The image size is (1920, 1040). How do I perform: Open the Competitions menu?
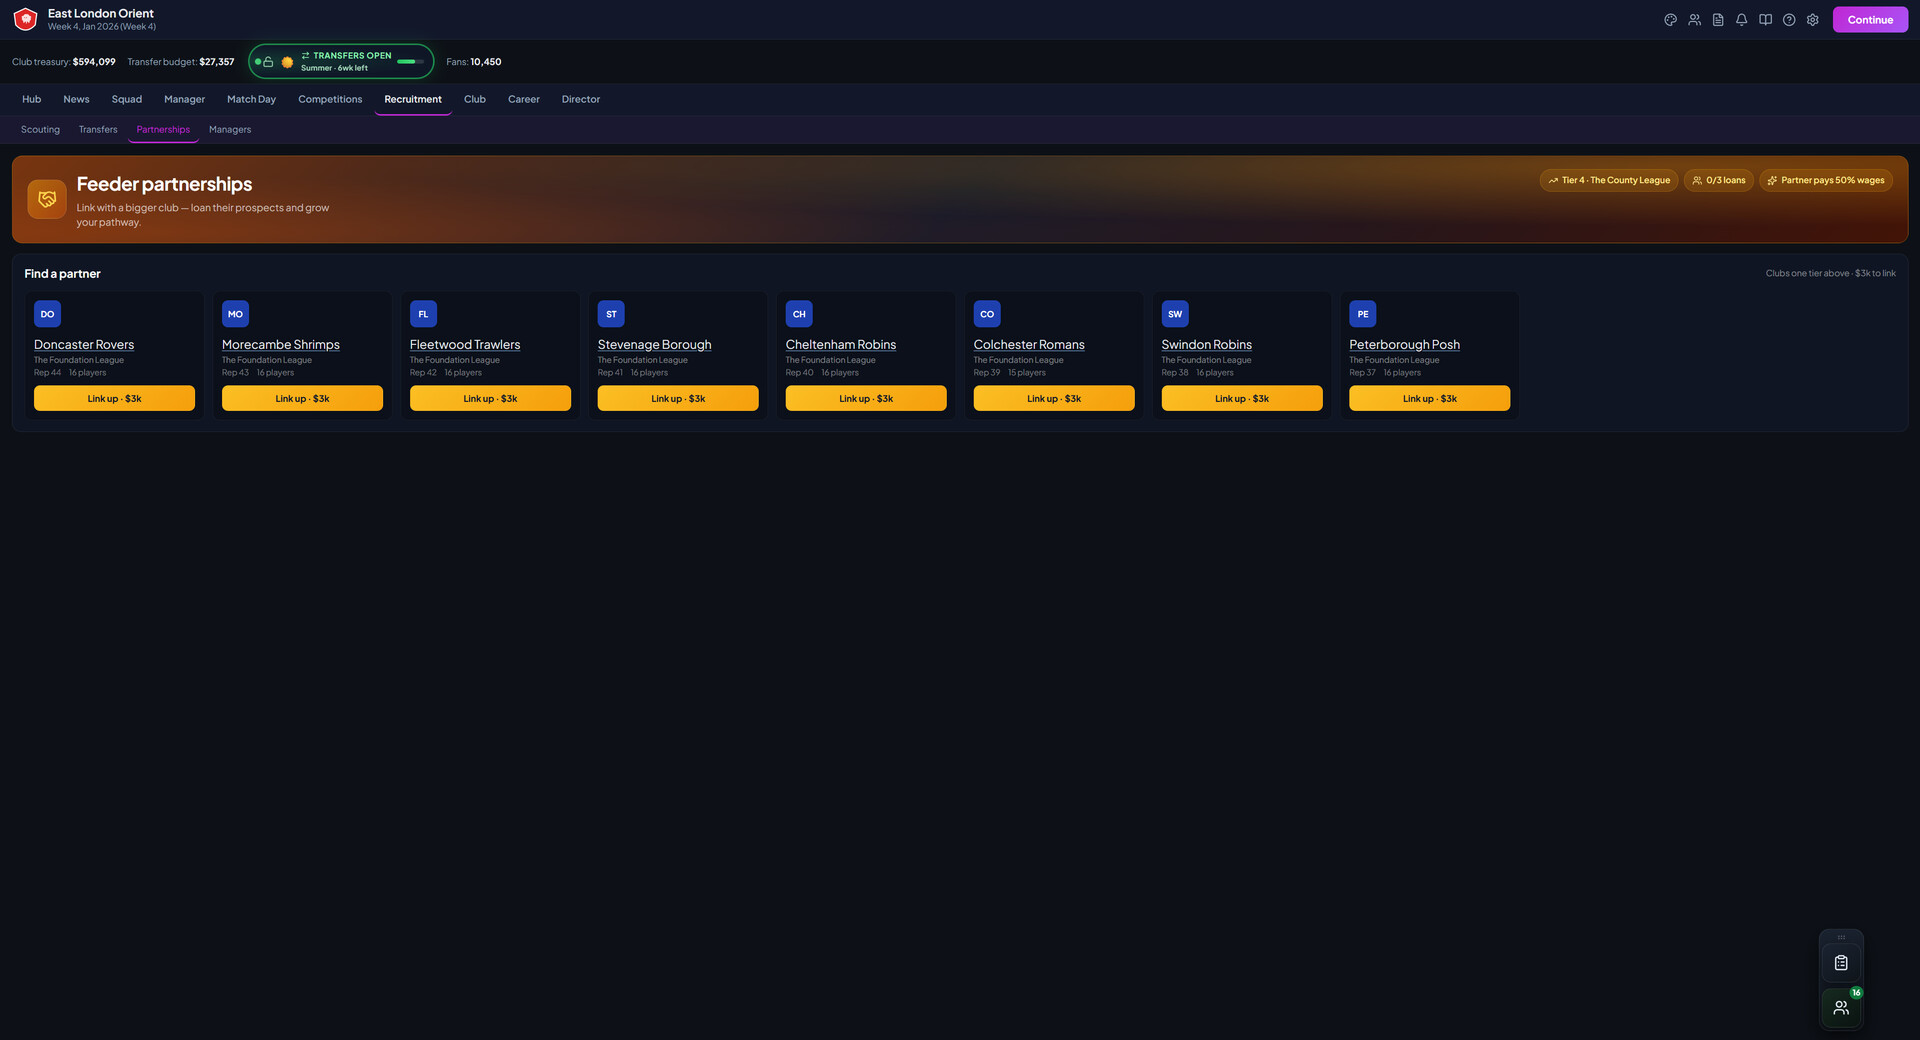click(330, 99)
